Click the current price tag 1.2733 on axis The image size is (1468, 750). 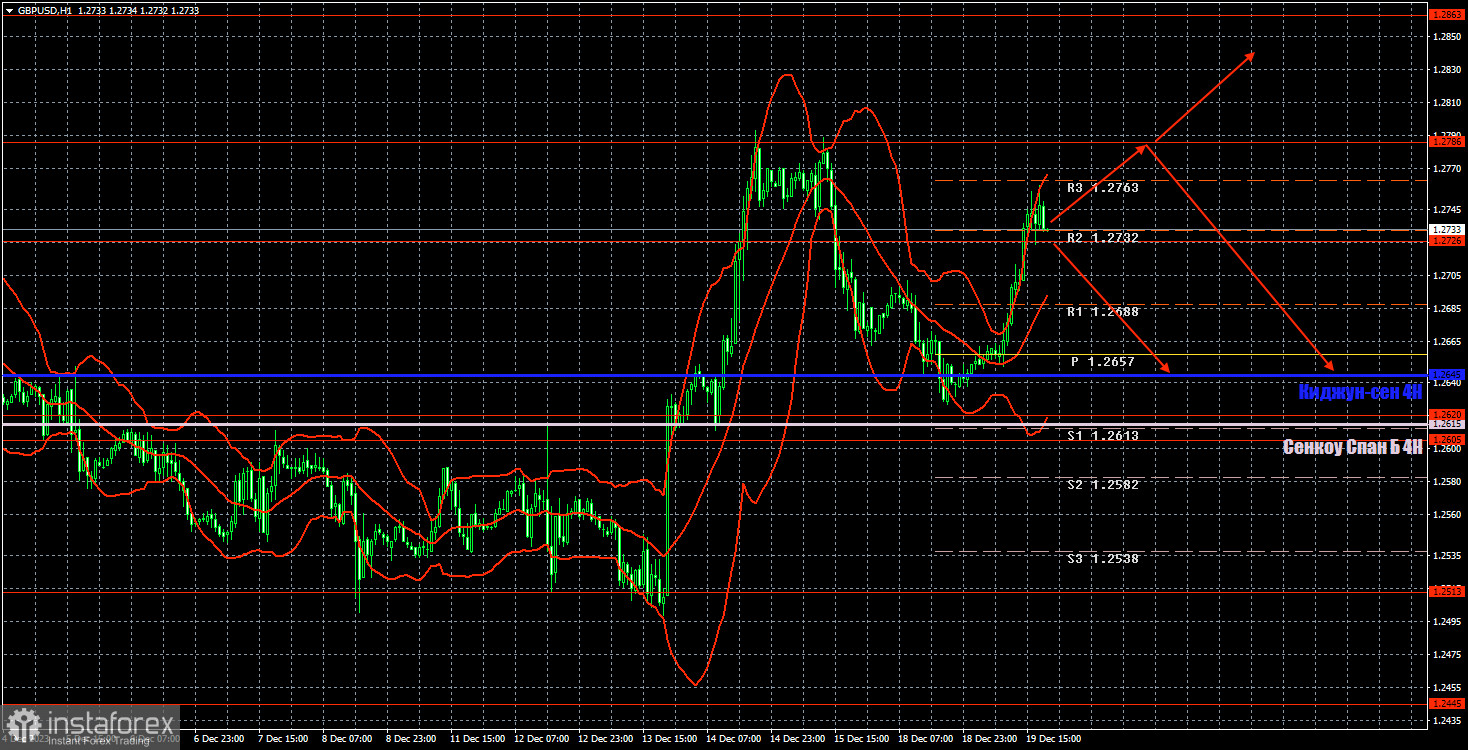pyautogui.click(x=1447, y=229)
